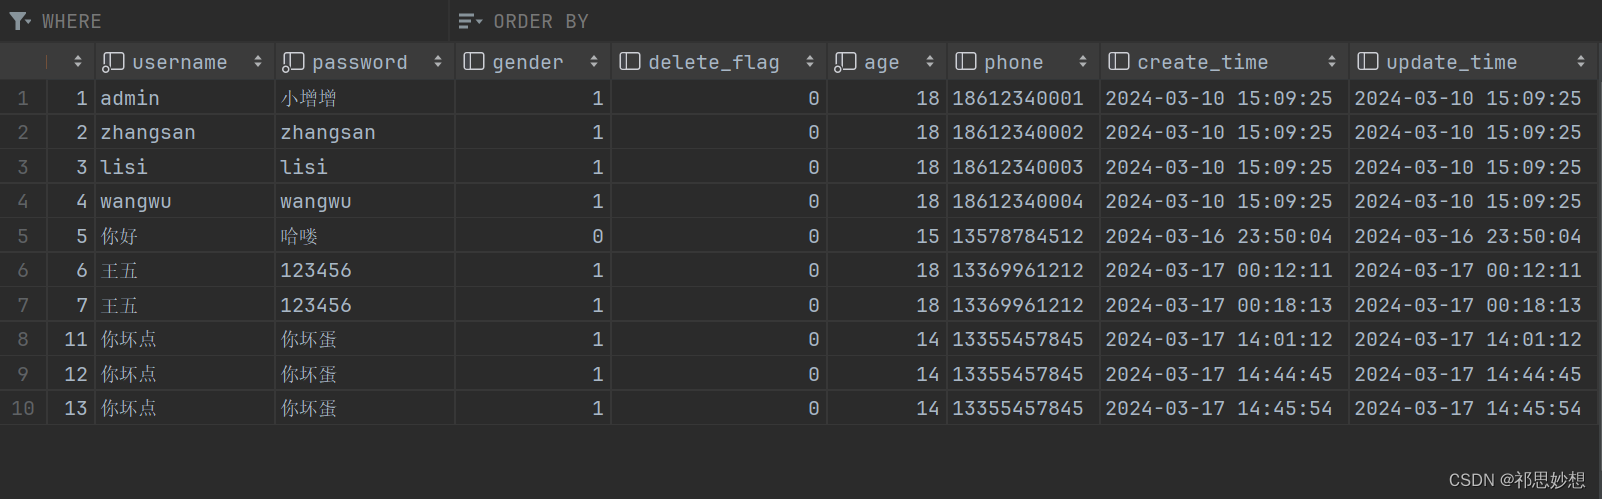Select the row number 5 gutter cell
The image size is (1602, 499).
(x=23, y=236)
